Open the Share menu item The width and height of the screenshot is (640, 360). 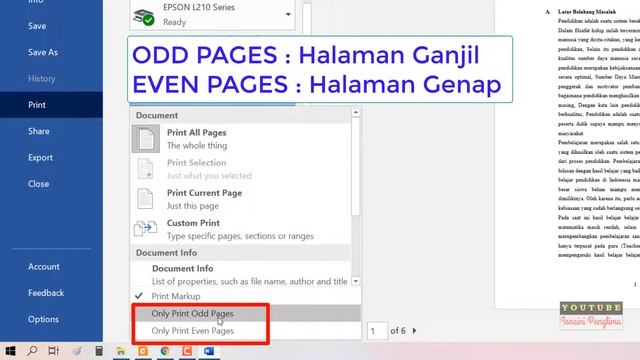39,131
